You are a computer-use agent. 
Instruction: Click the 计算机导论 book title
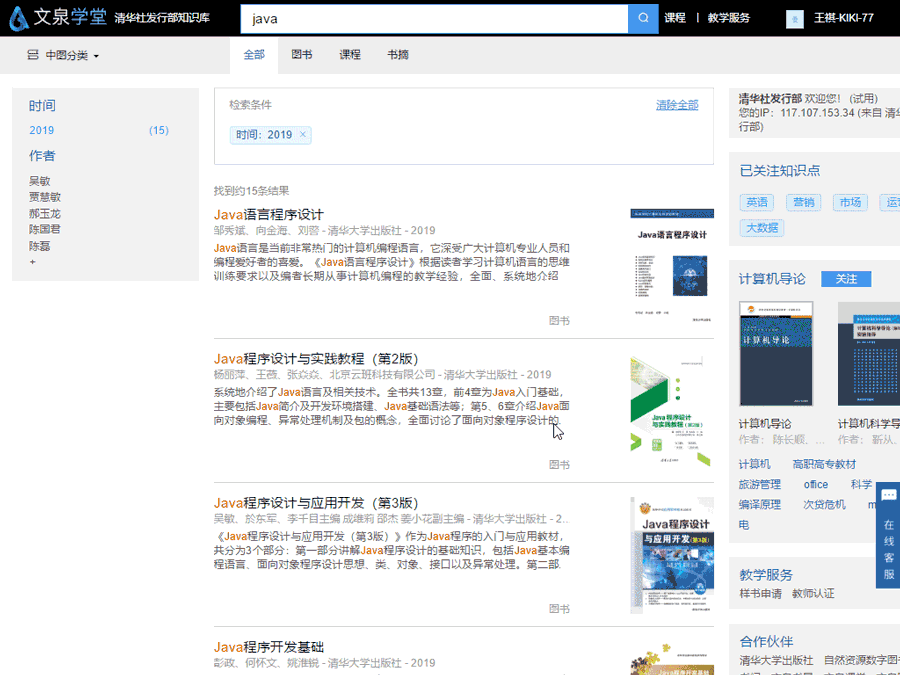click(765, 424)
